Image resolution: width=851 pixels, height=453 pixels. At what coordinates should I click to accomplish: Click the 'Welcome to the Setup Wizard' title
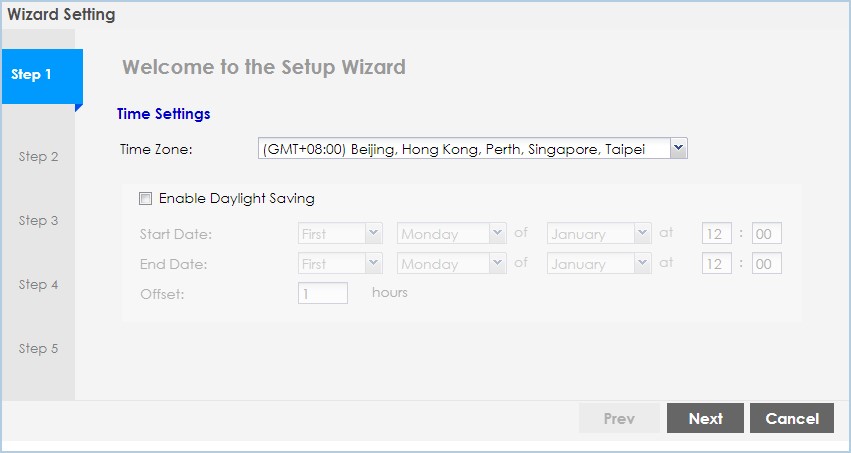[264, 67]
